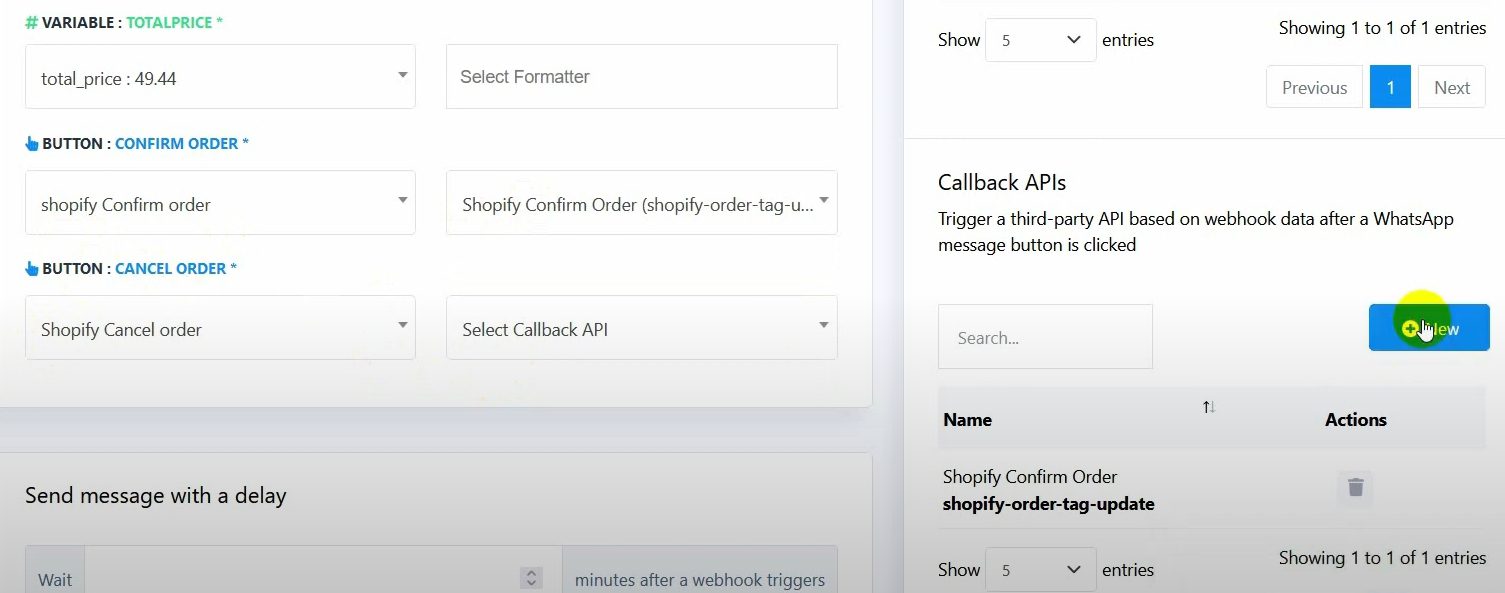Click the Callback APIs search box
The width and height of the screenshot is (1505, 593).
[x=1045, y=337]
